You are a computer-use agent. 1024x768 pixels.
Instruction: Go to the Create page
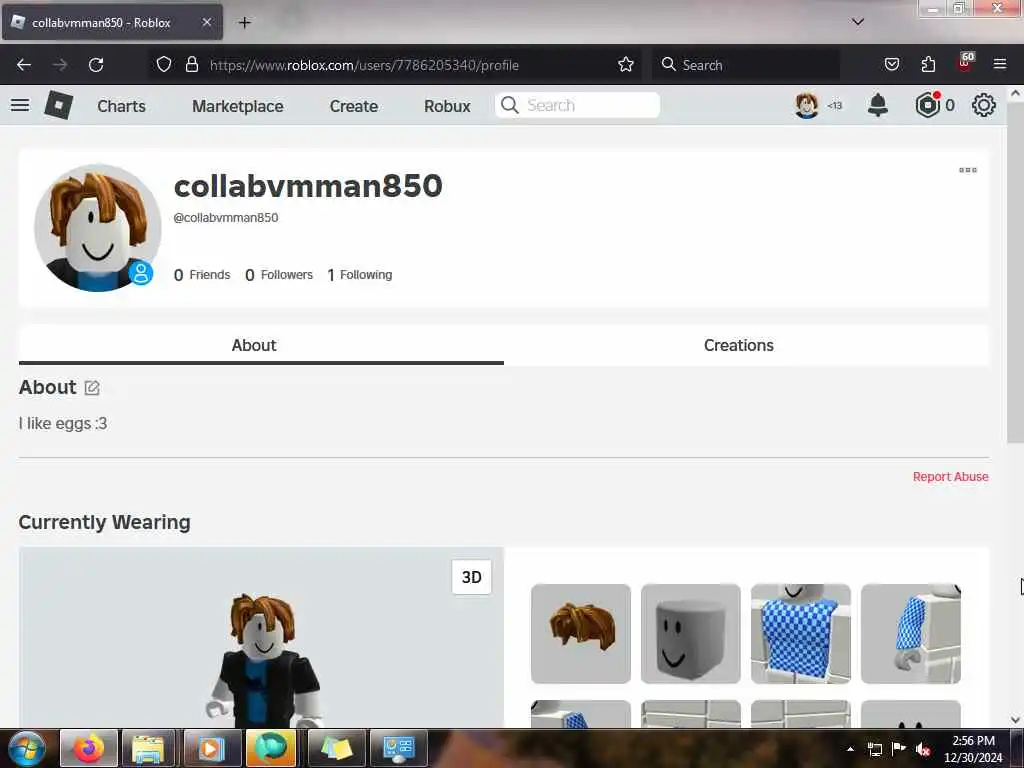tap(353, 106)
